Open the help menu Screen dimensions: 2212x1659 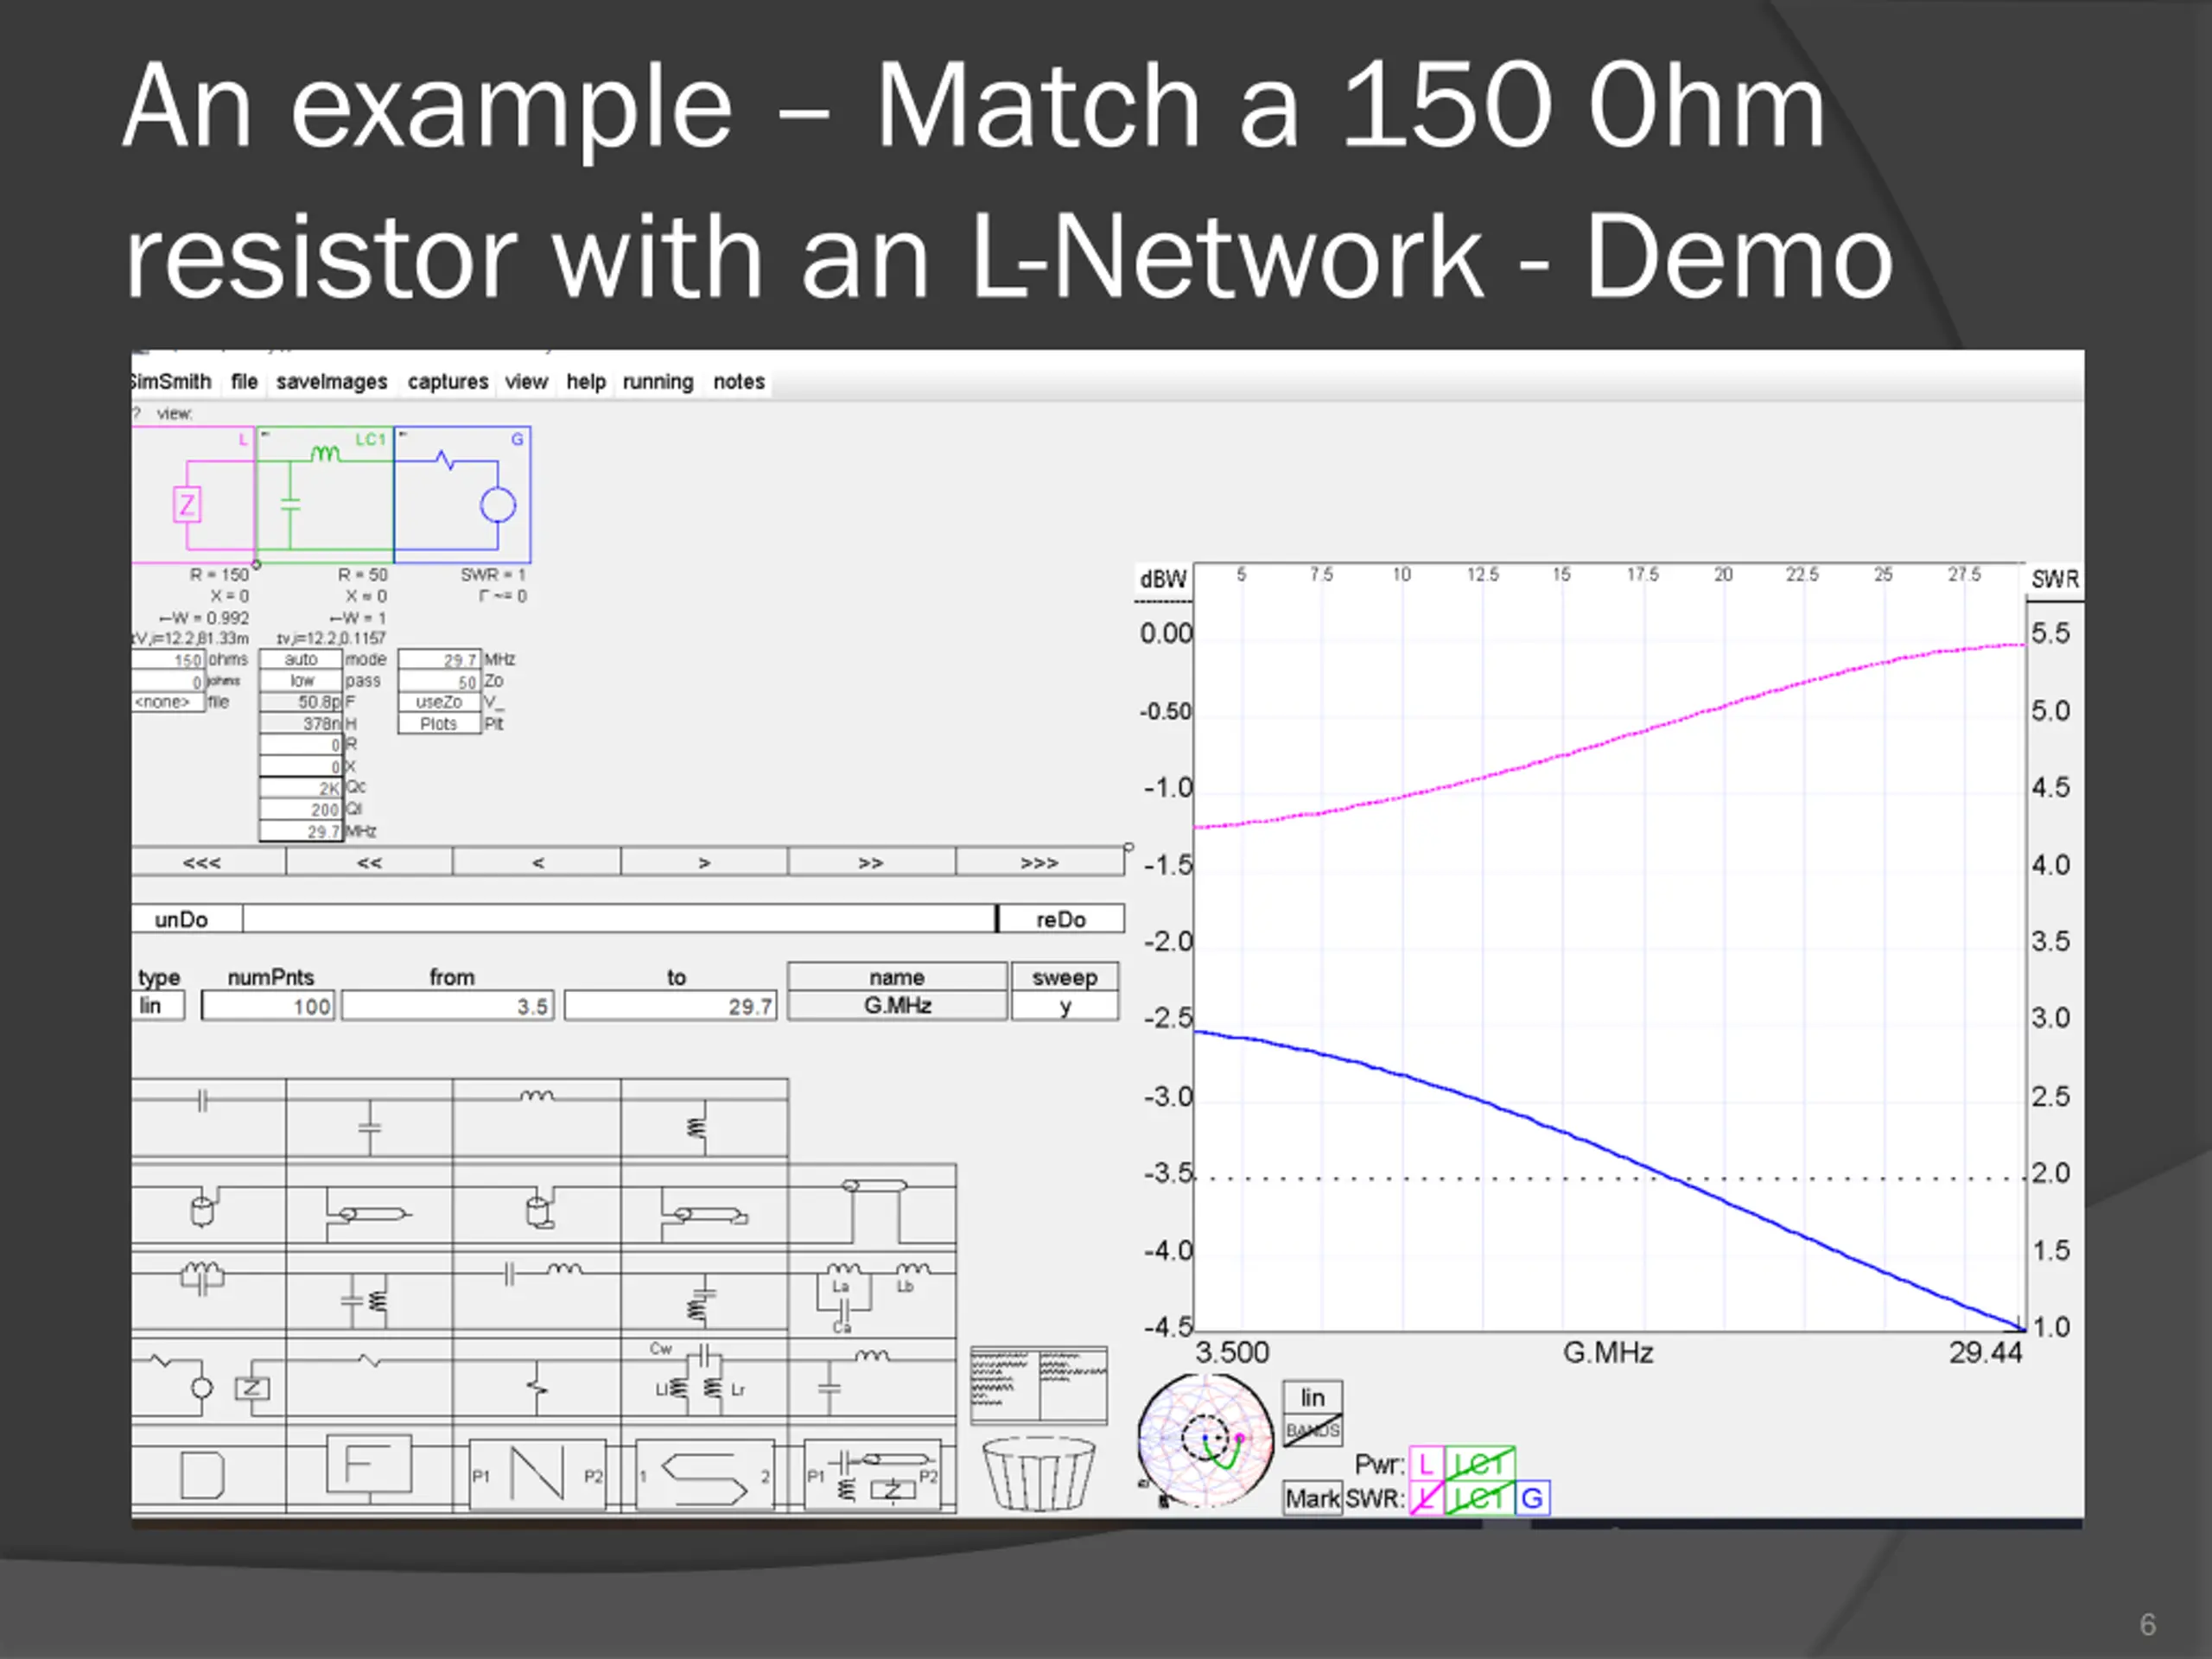click(586, 382)
